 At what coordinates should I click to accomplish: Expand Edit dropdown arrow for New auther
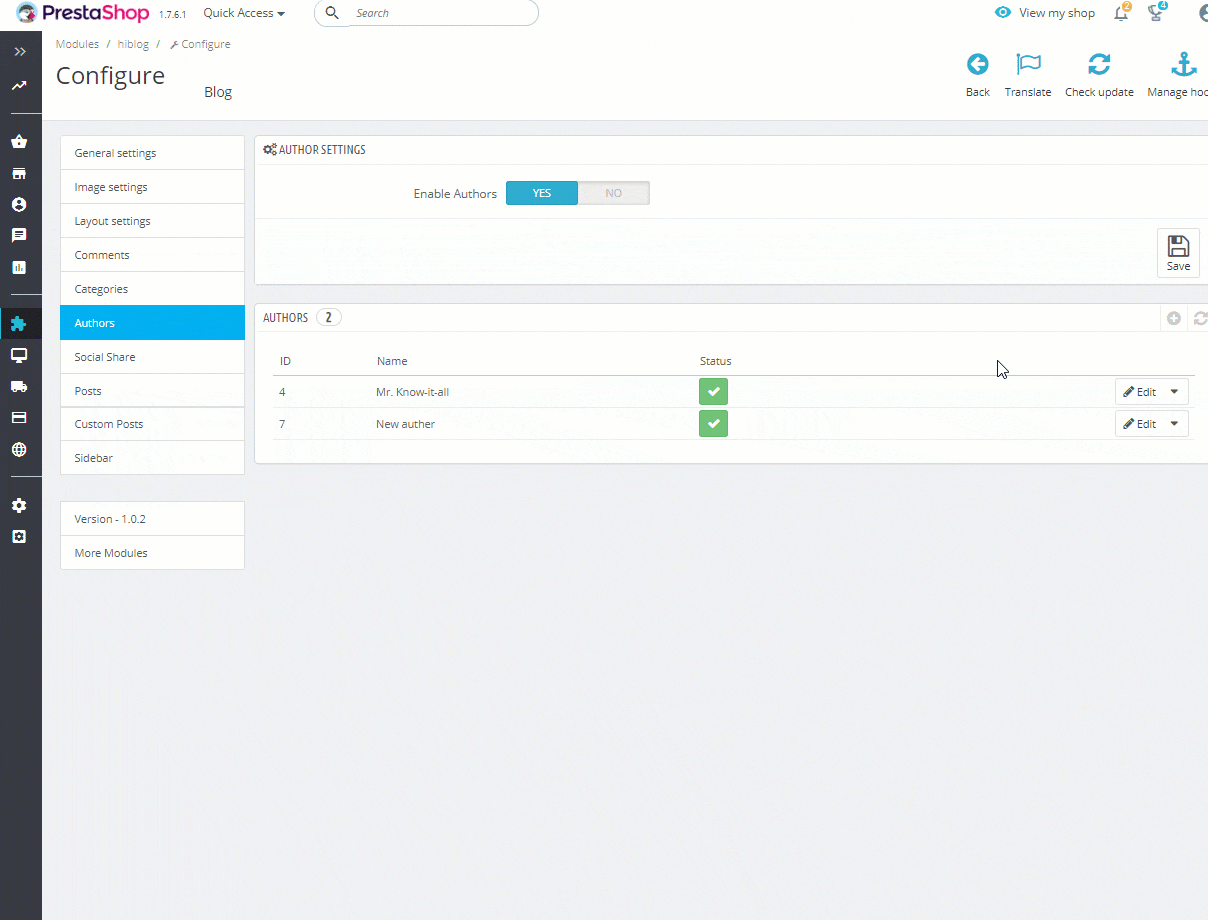[1174, 424]
